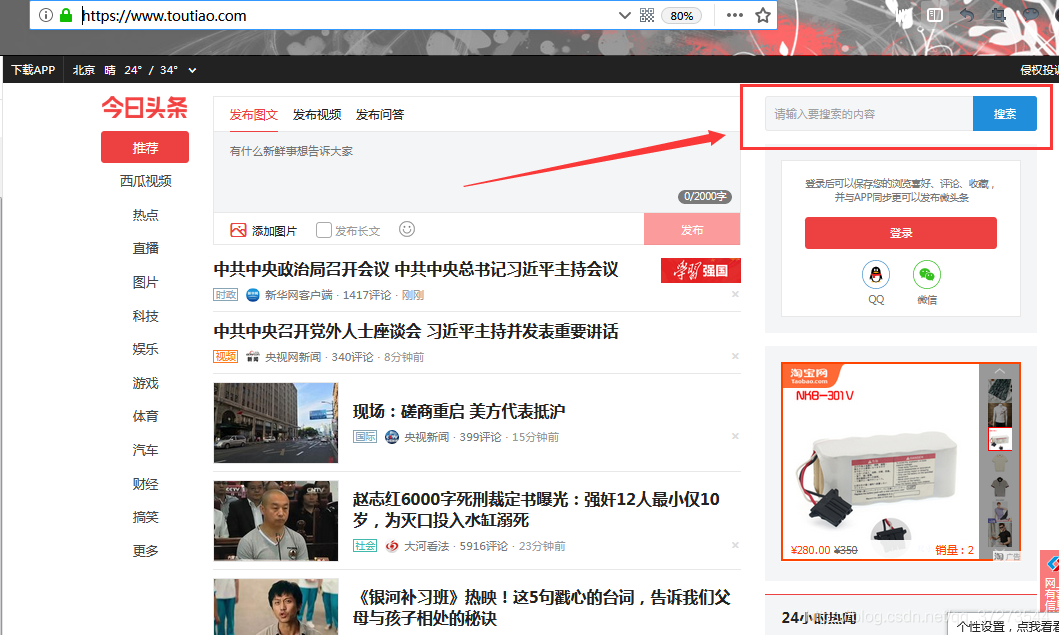Dismiss the 党外人士座谈会 article with its X

735,356
